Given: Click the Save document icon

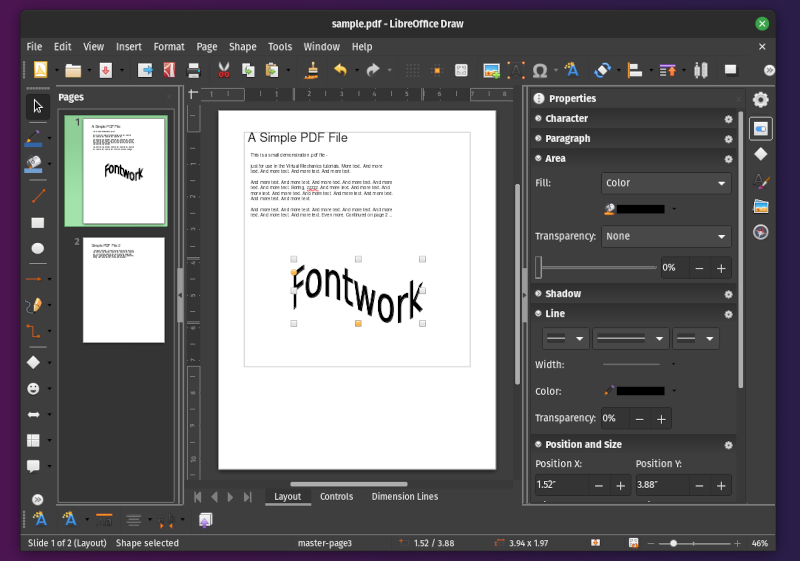Looking at the screenshot, I should [106, 70].
